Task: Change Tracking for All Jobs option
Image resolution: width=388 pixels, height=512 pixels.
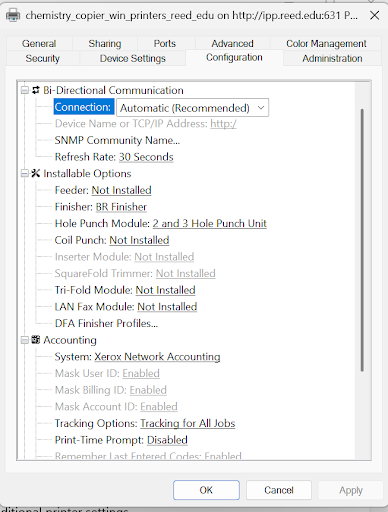Action: (188, 423)
